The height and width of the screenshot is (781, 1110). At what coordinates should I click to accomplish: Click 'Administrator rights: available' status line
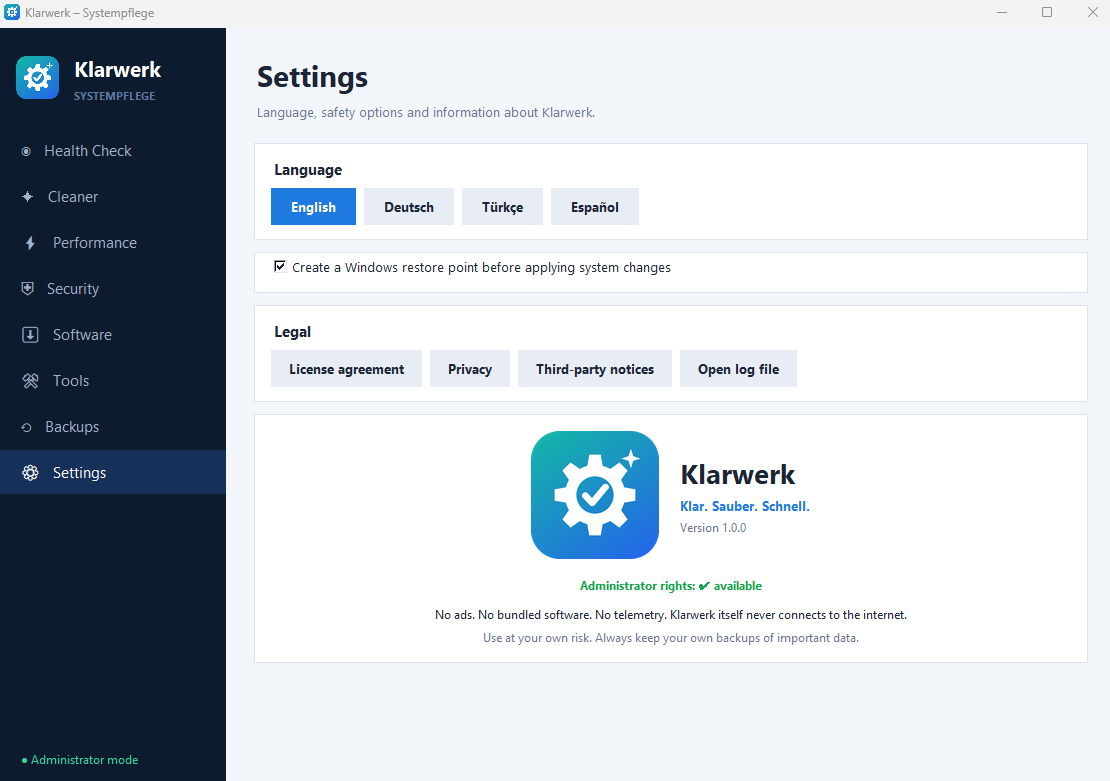click(x=671, y=586)
